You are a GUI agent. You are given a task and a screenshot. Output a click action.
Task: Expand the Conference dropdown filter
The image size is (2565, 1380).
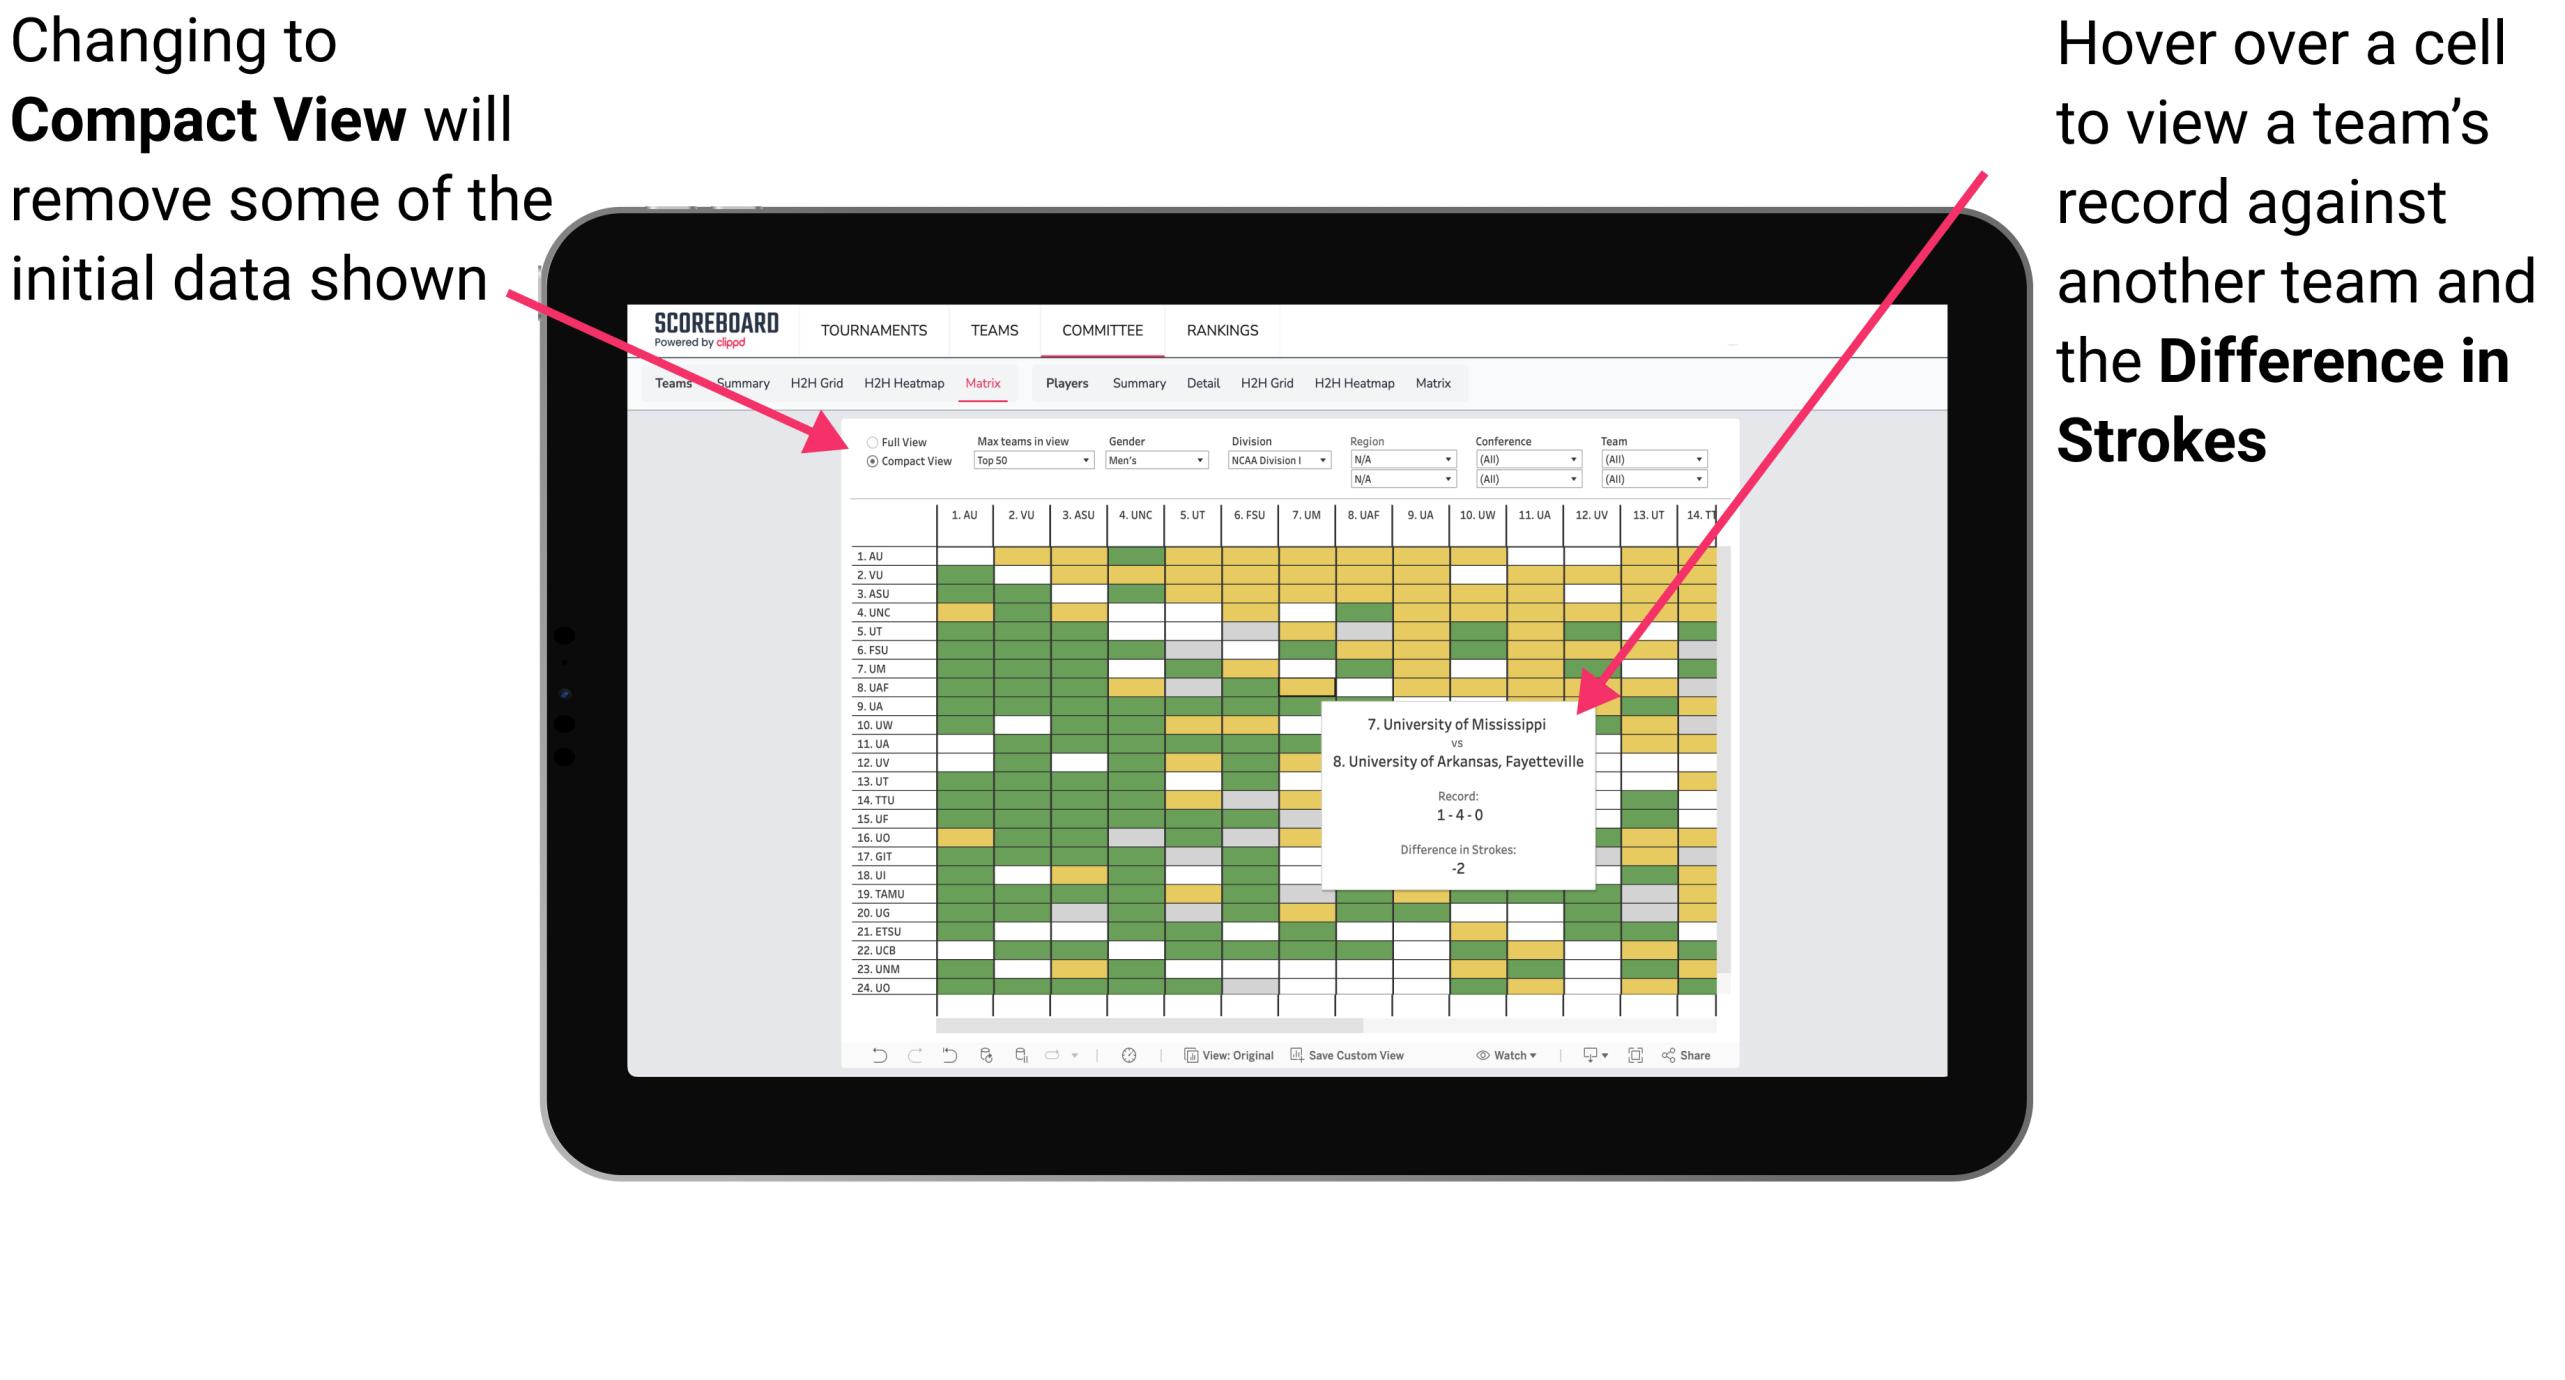[1564, 461]
